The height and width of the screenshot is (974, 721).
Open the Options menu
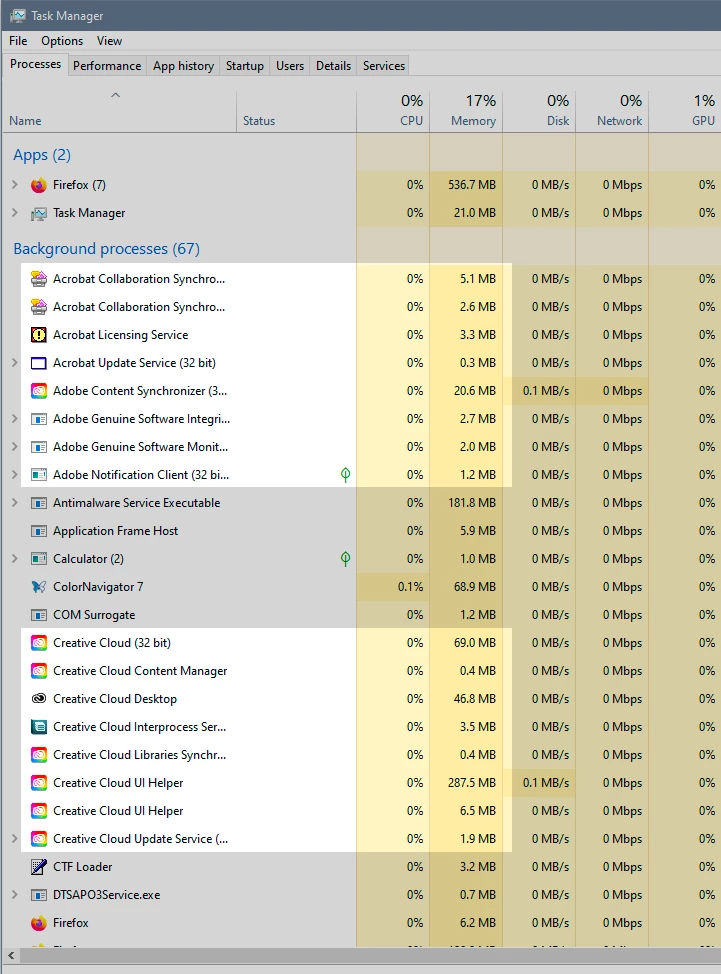tap(62, 41)
